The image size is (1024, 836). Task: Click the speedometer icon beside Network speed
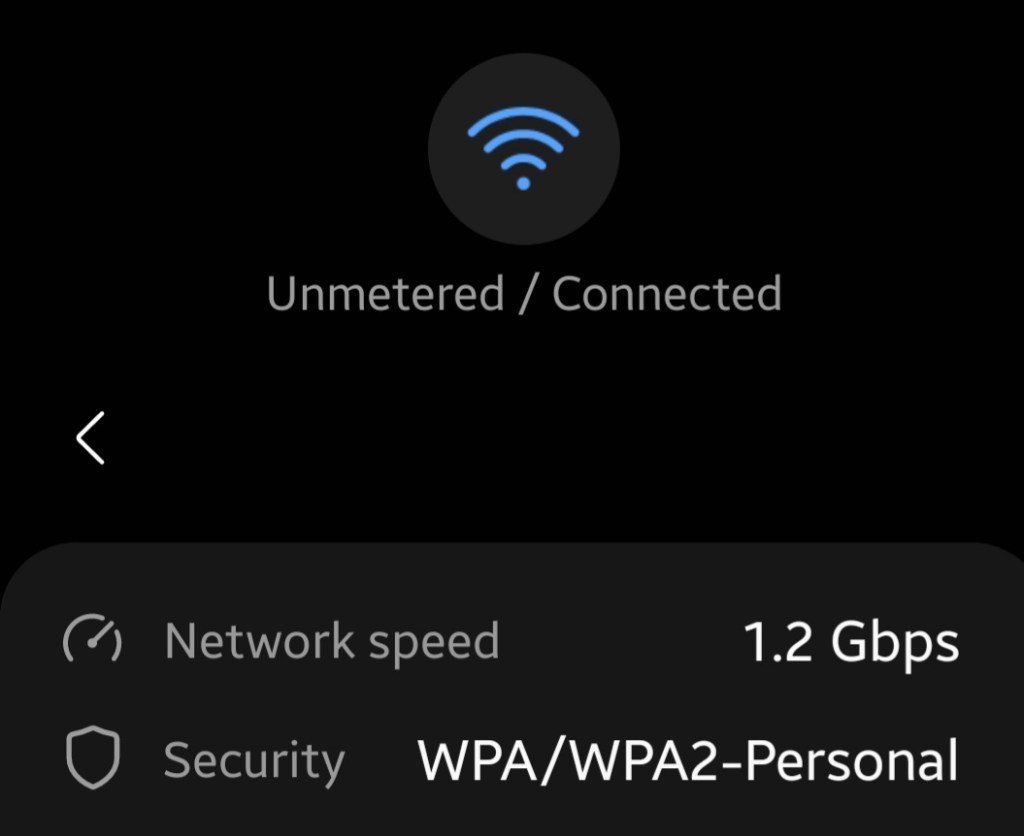(93, 641)
